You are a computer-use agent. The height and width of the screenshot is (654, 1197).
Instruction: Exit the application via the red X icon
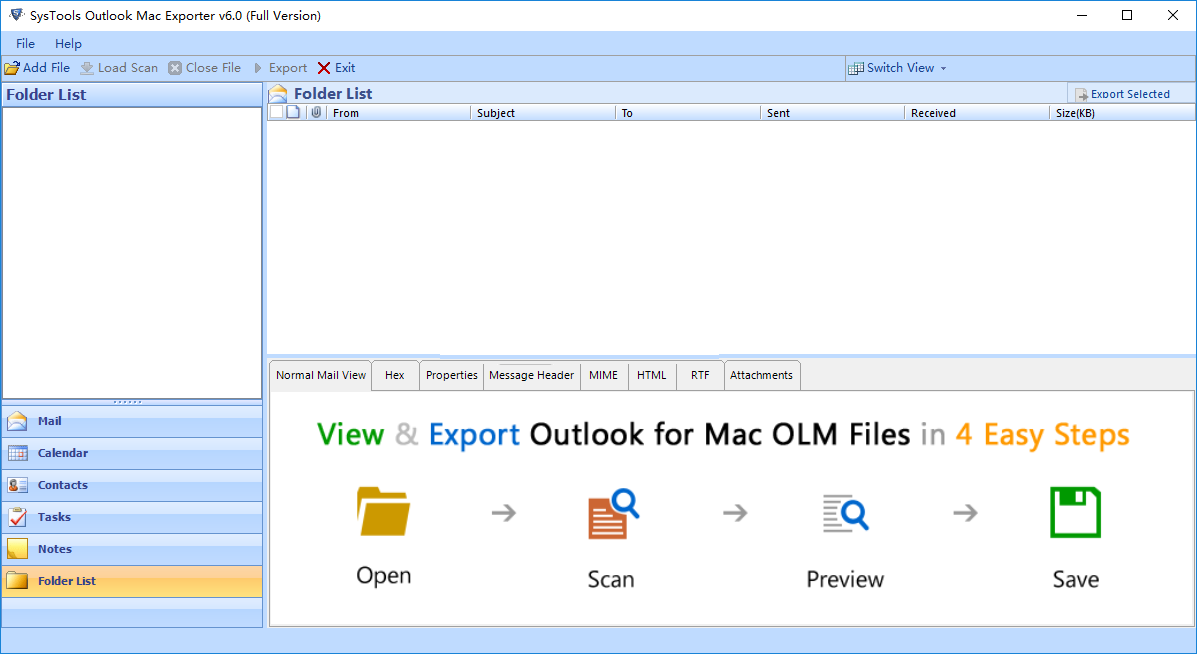(x=336, y=67)
